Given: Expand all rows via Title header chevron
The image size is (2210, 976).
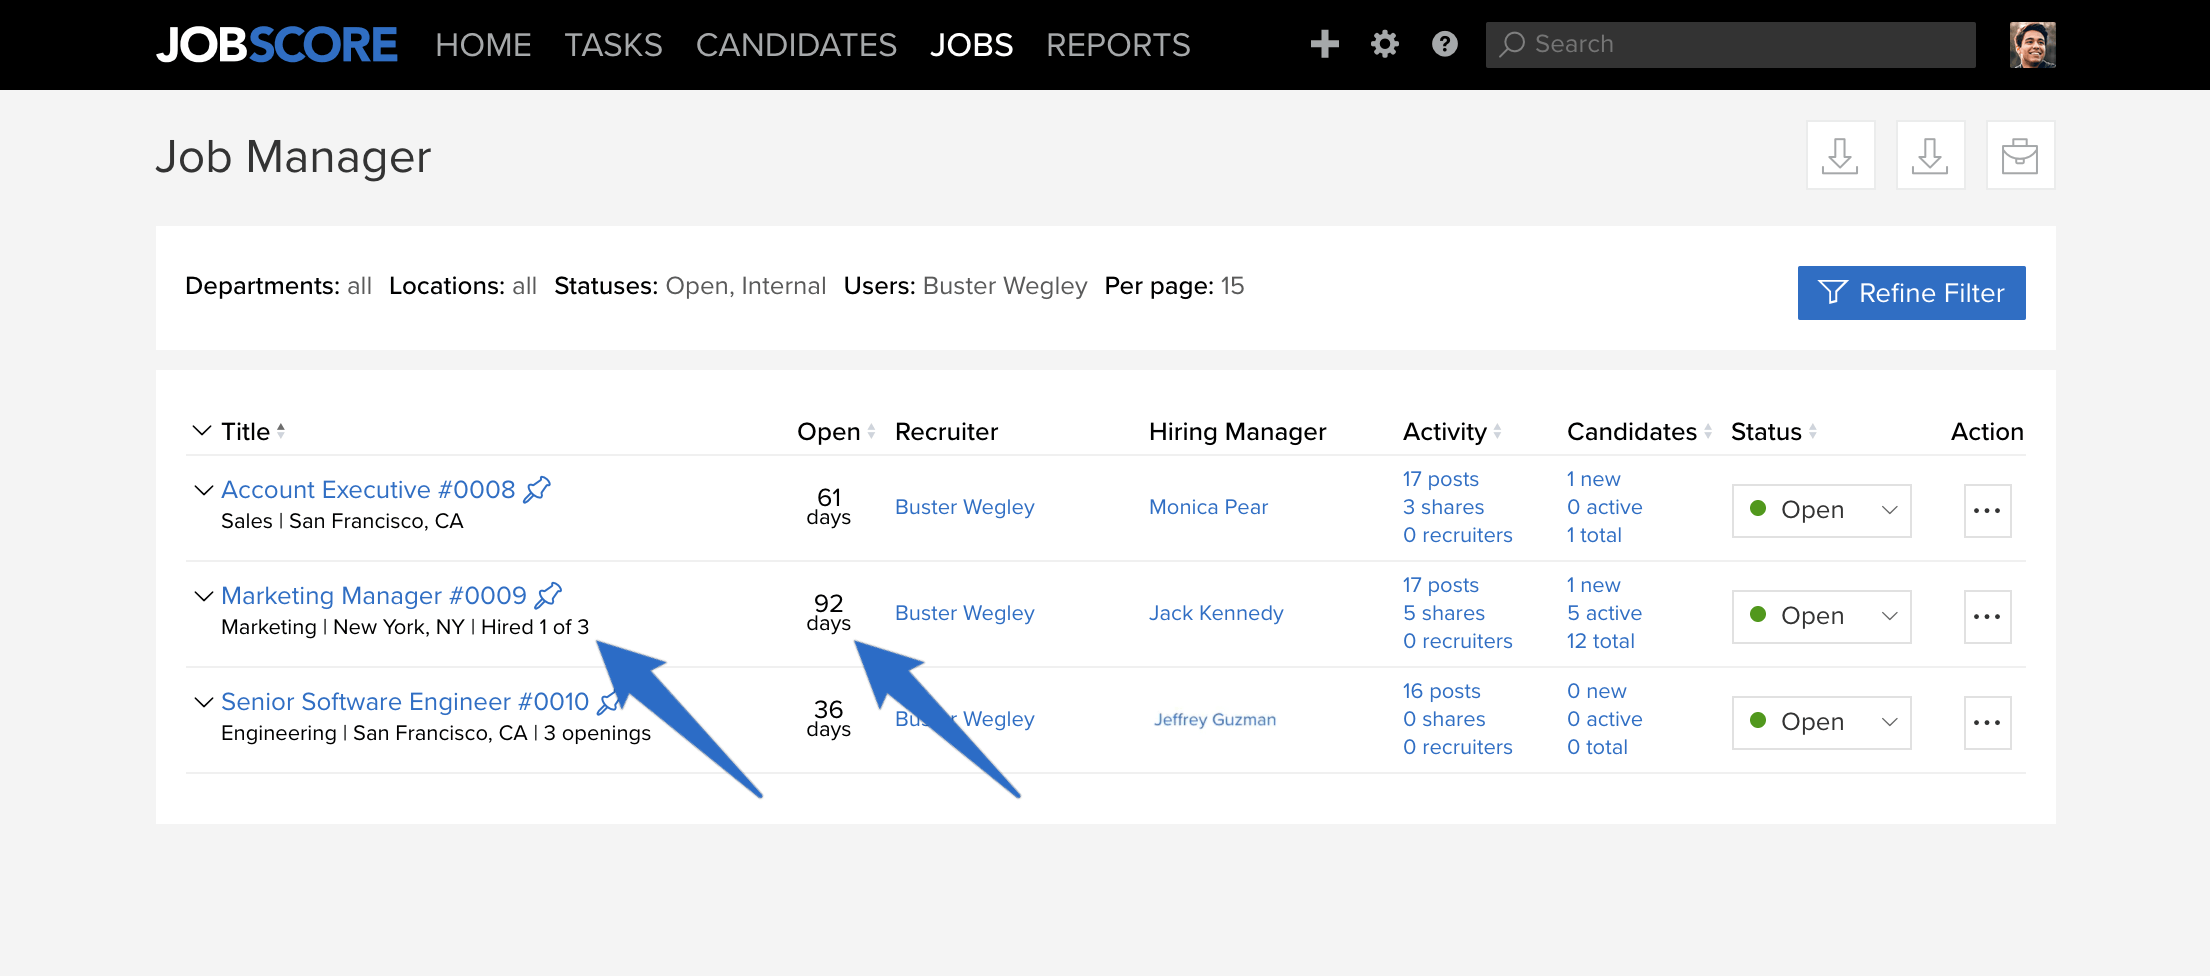Looking at the screenshot, I should tap(201, 431).
